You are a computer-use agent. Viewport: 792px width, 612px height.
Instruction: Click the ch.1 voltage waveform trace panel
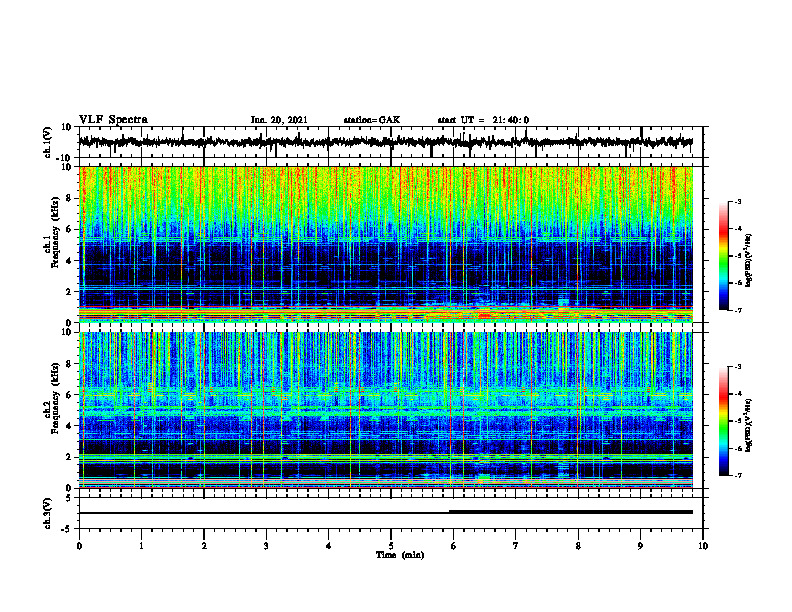(x=390, y=142)
